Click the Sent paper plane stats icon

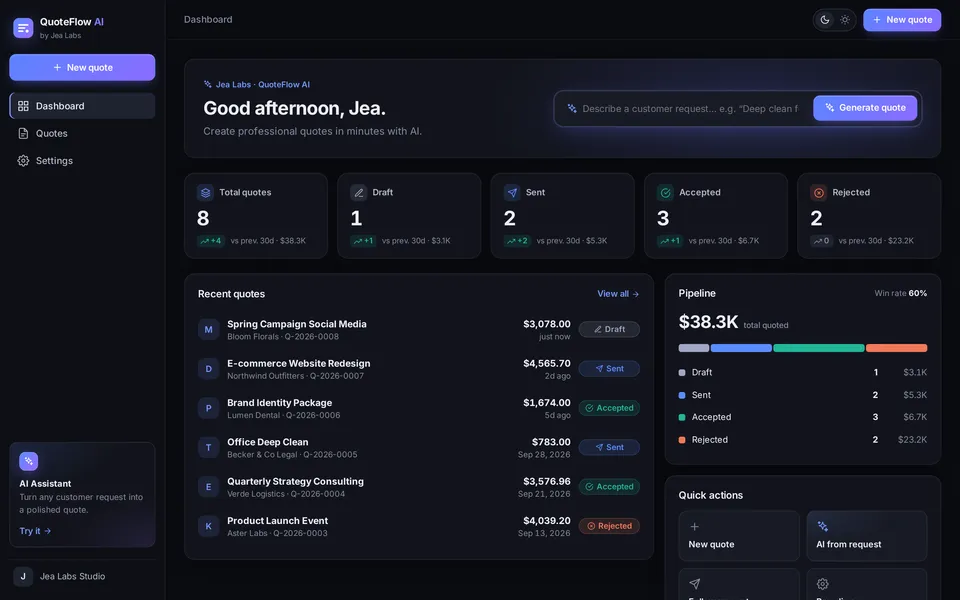coord(512,192)
